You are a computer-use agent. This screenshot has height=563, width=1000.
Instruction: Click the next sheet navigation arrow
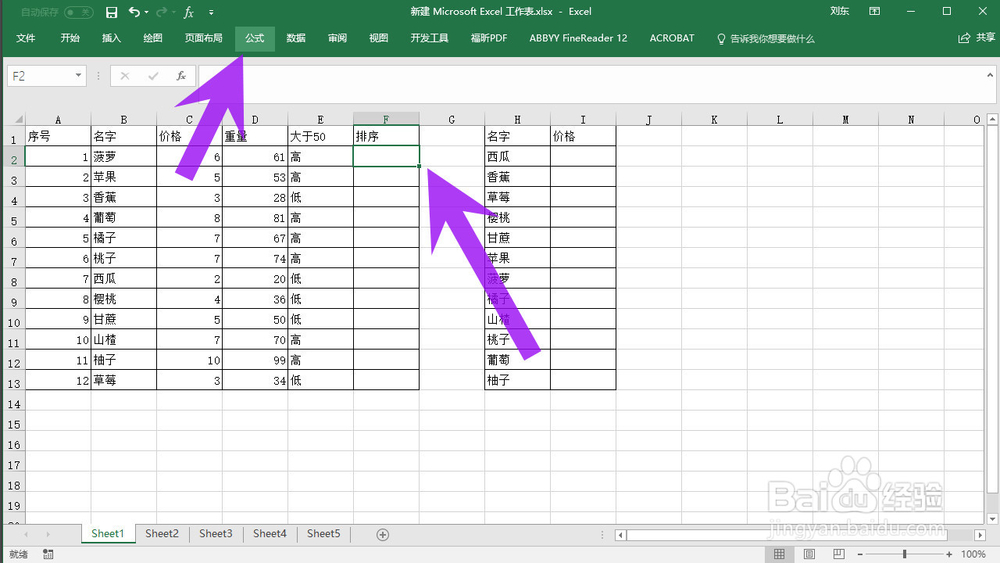coord(48,534)
